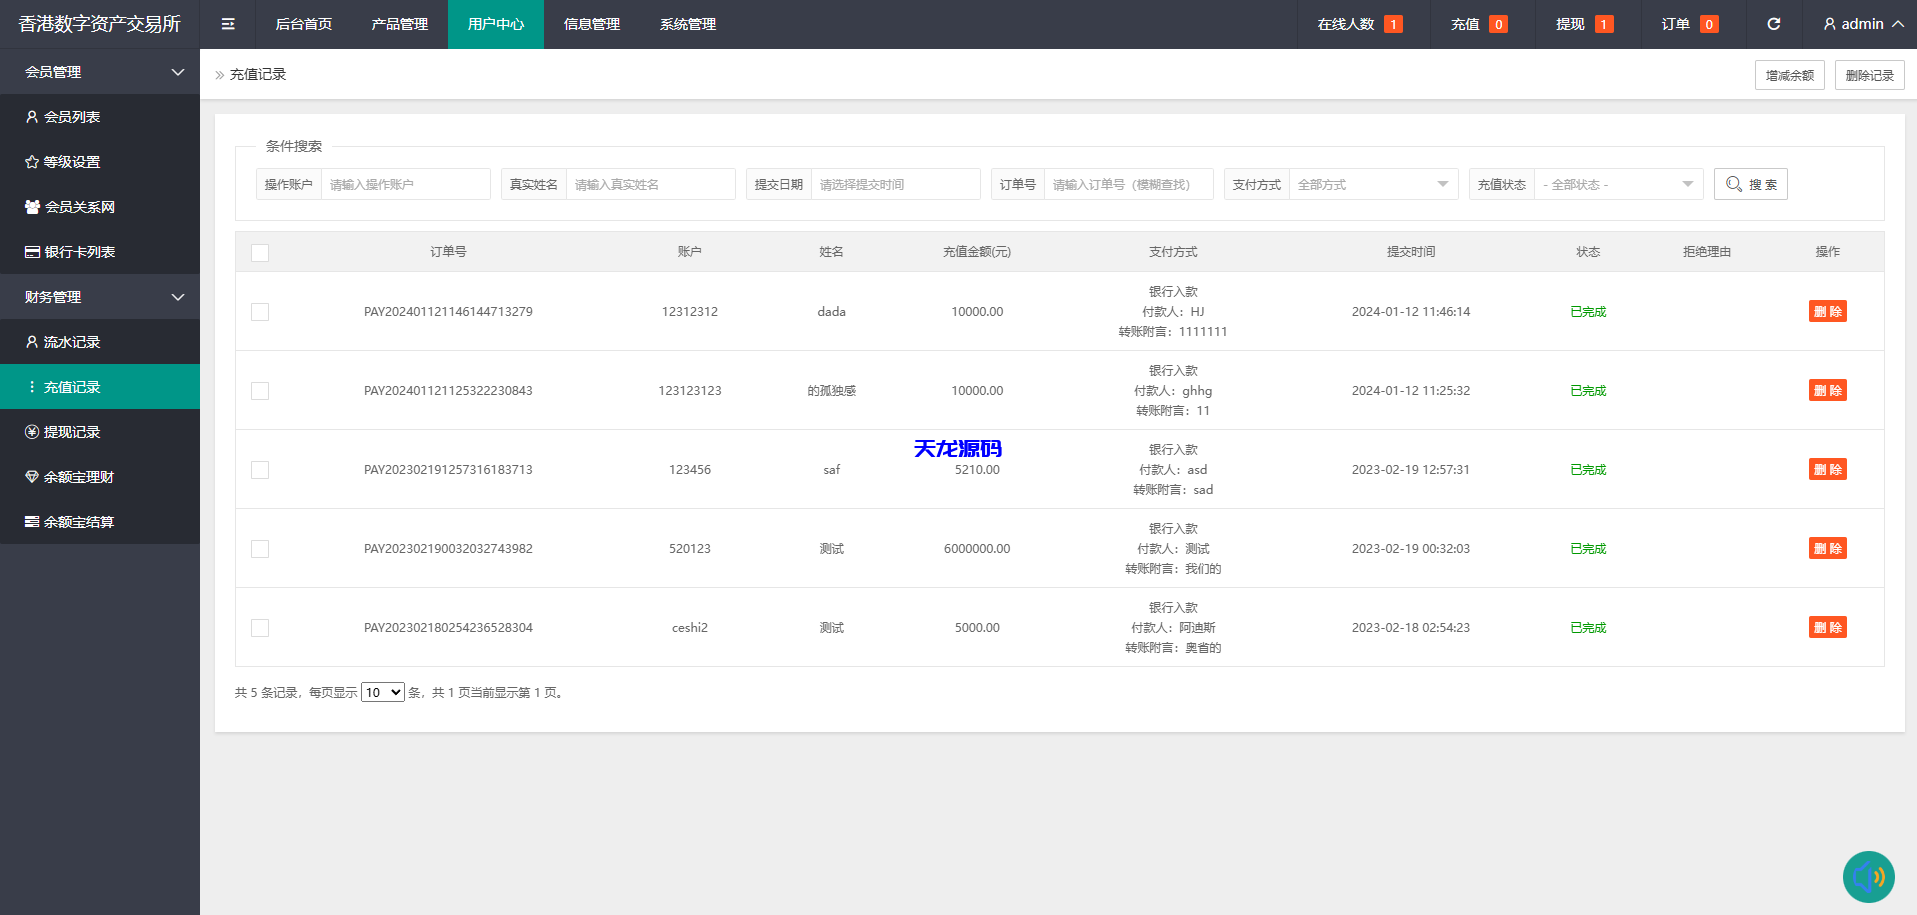Open the sidebar hamburger menu icon
The width and height of the screenshot is (1917, 915).
(228, 24)
